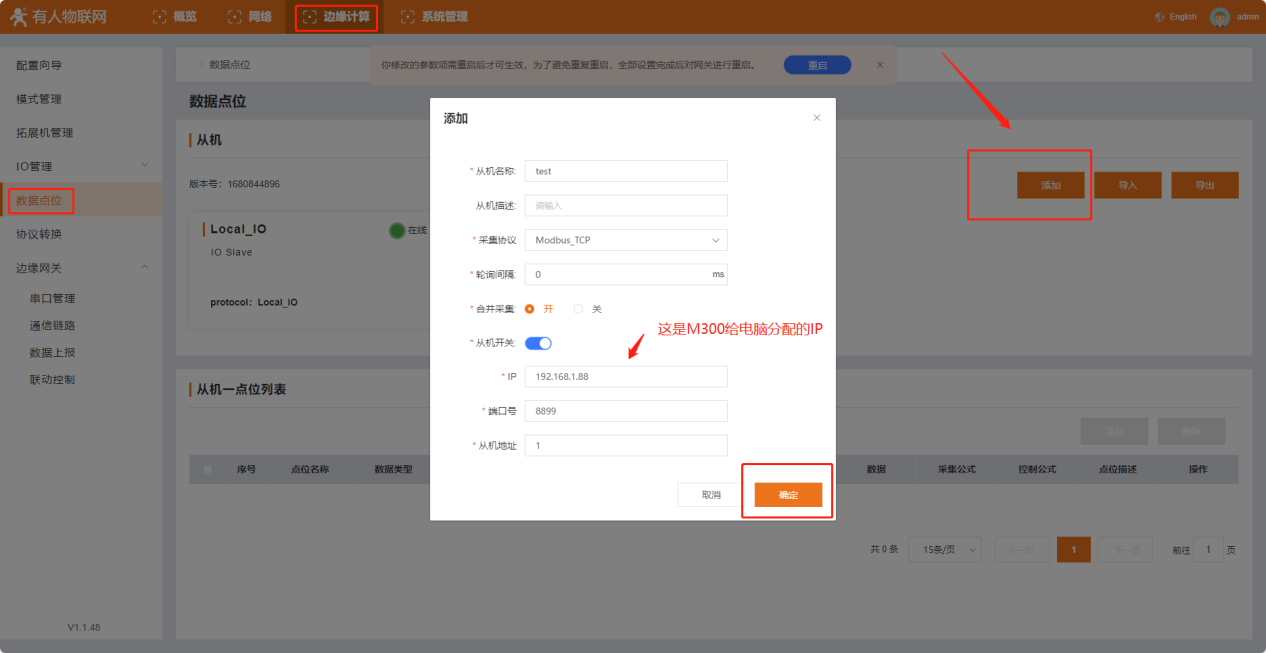Click the 数据点位 breadcrumb
This screenshot has height=653, width=1266.
[x=229, y=65]
